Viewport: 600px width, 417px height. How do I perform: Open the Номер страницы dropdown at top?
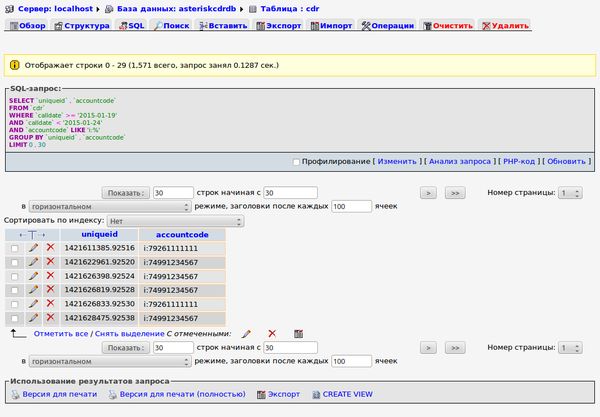tap(569, 192)
